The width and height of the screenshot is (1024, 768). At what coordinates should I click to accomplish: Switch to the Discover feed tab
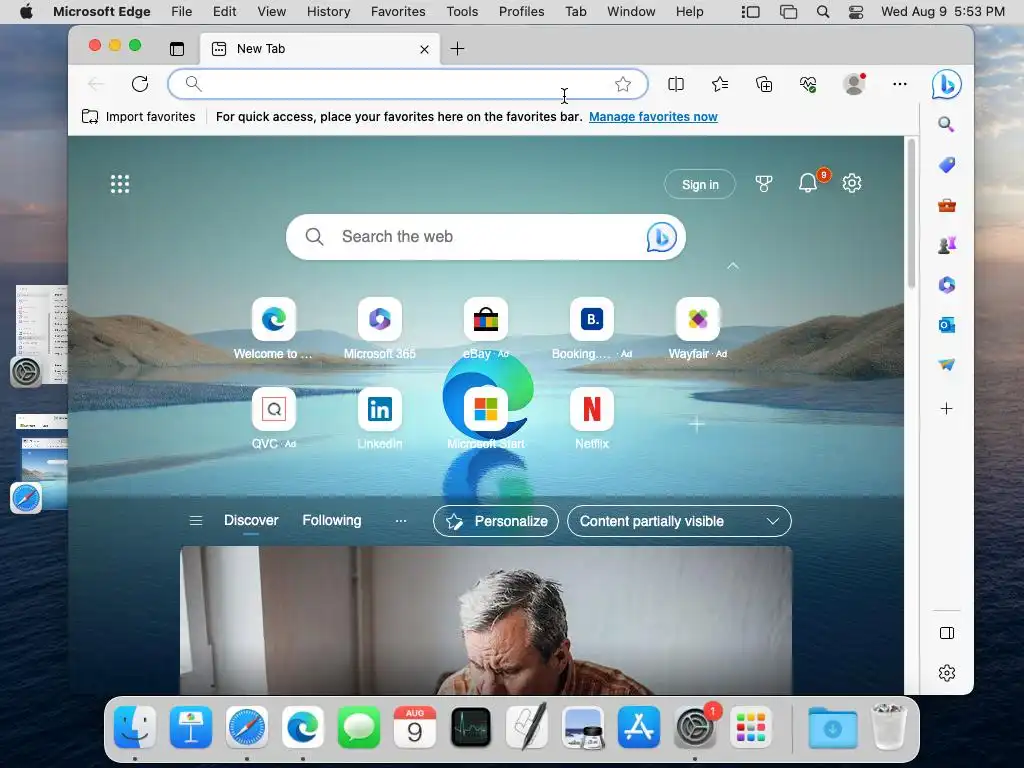(251, 520)
